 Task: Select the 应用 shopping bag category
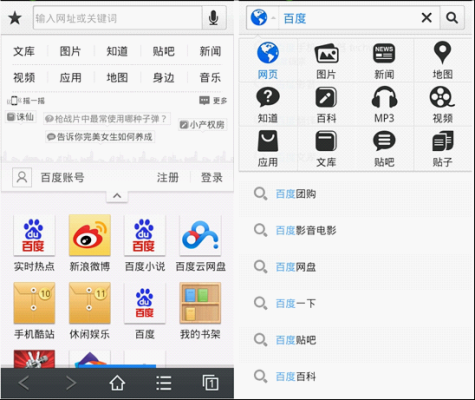pyautogui.click(x=268, y=149)
